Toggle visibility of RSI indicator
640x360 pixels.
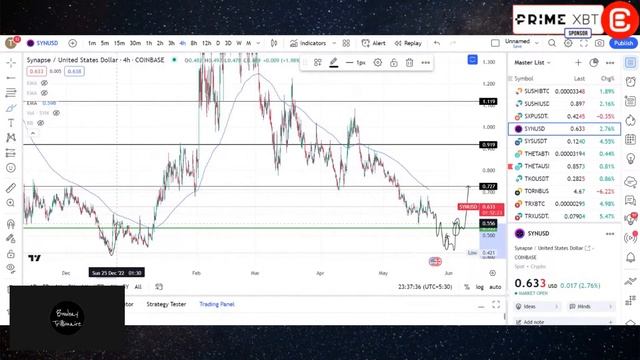(x=40, y=123)
